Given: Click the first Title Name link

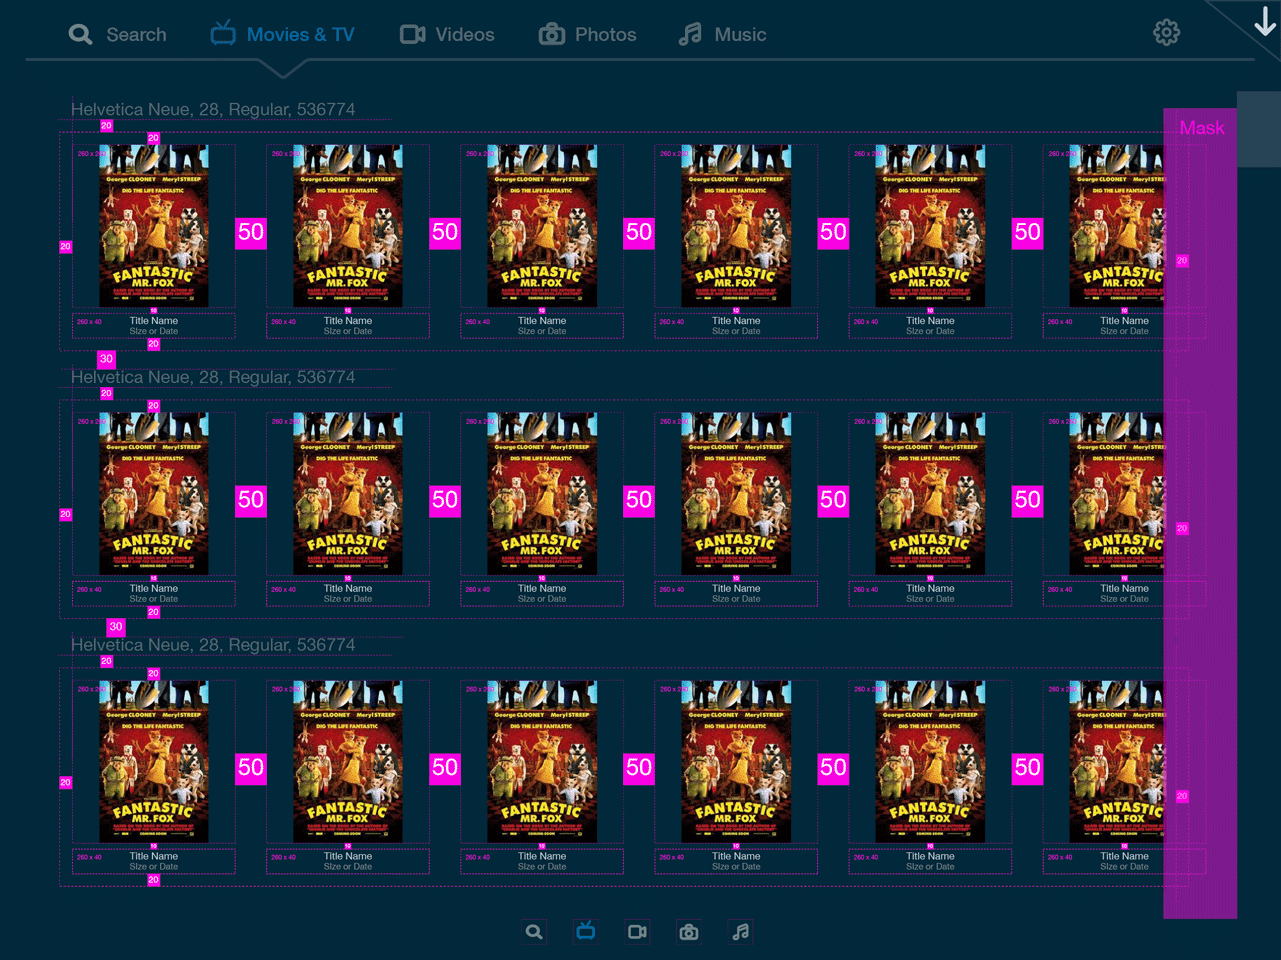Looking at the screenshot, I should pyautogui.click(x=153, y=320).
